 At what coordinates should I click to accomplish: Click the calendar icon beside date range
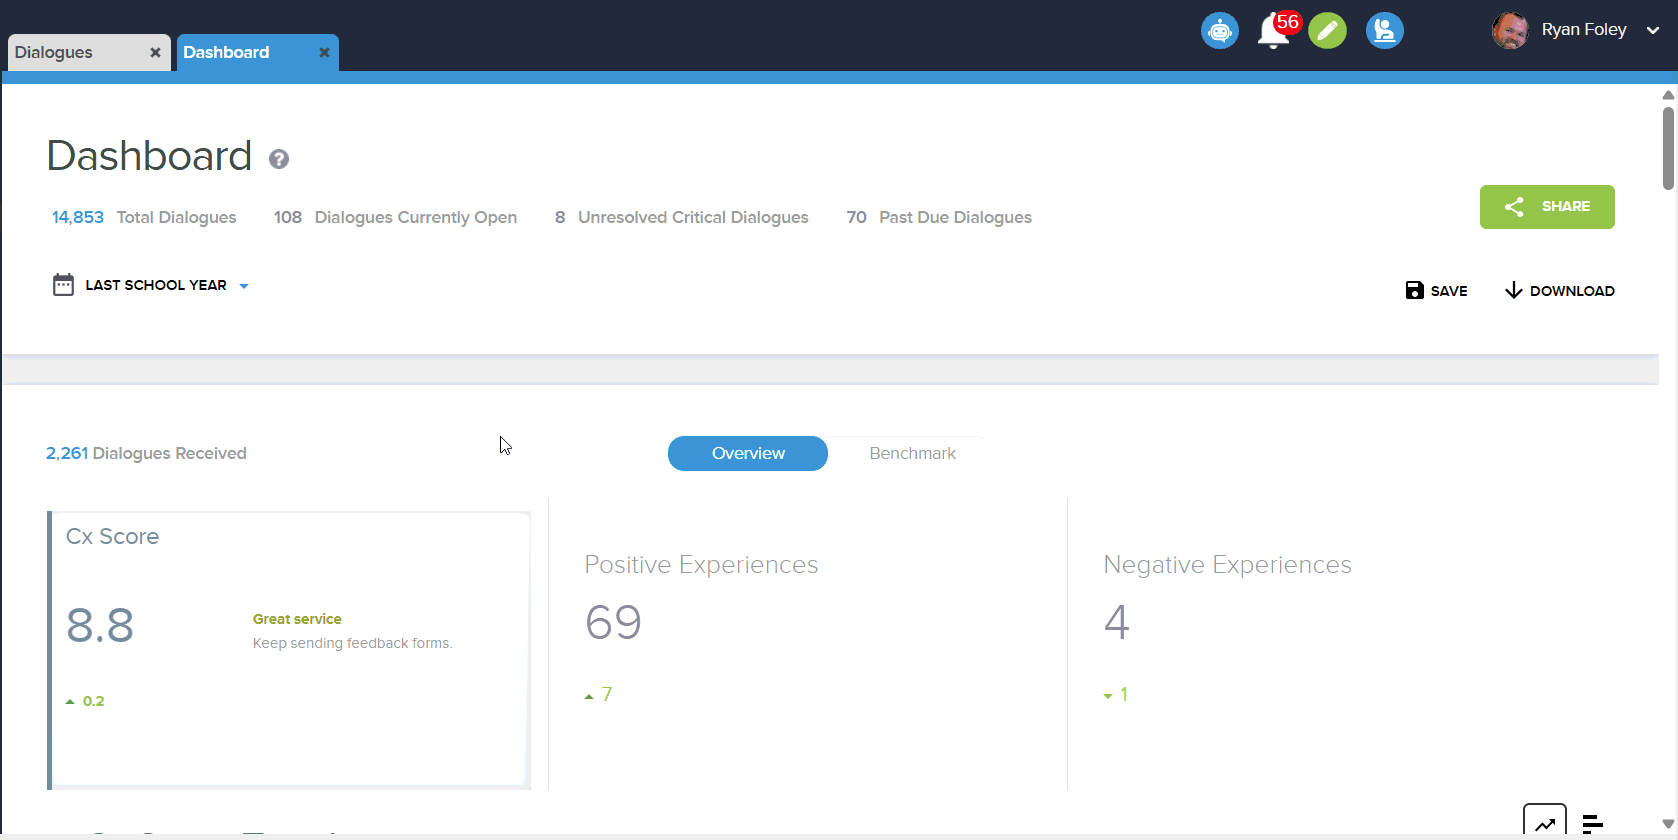pos(63,285)
